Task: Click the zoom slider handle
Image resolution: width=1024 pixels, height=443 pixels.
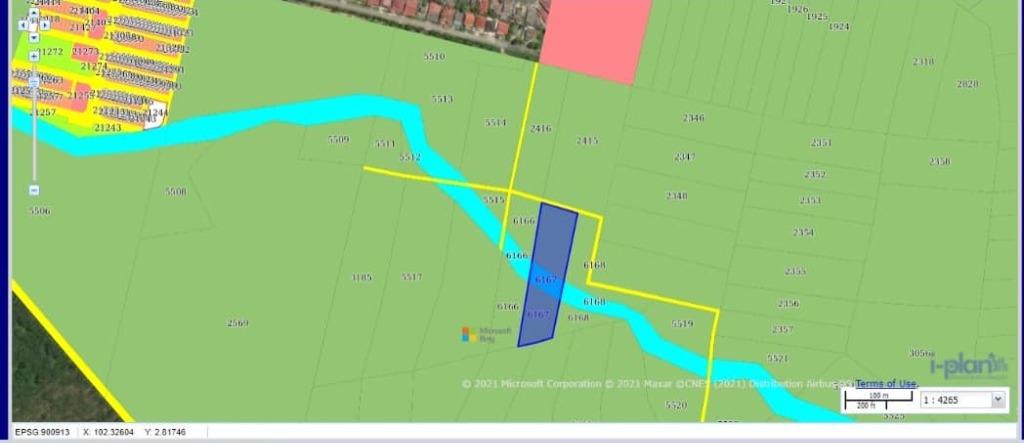Action: pos(34,79)
